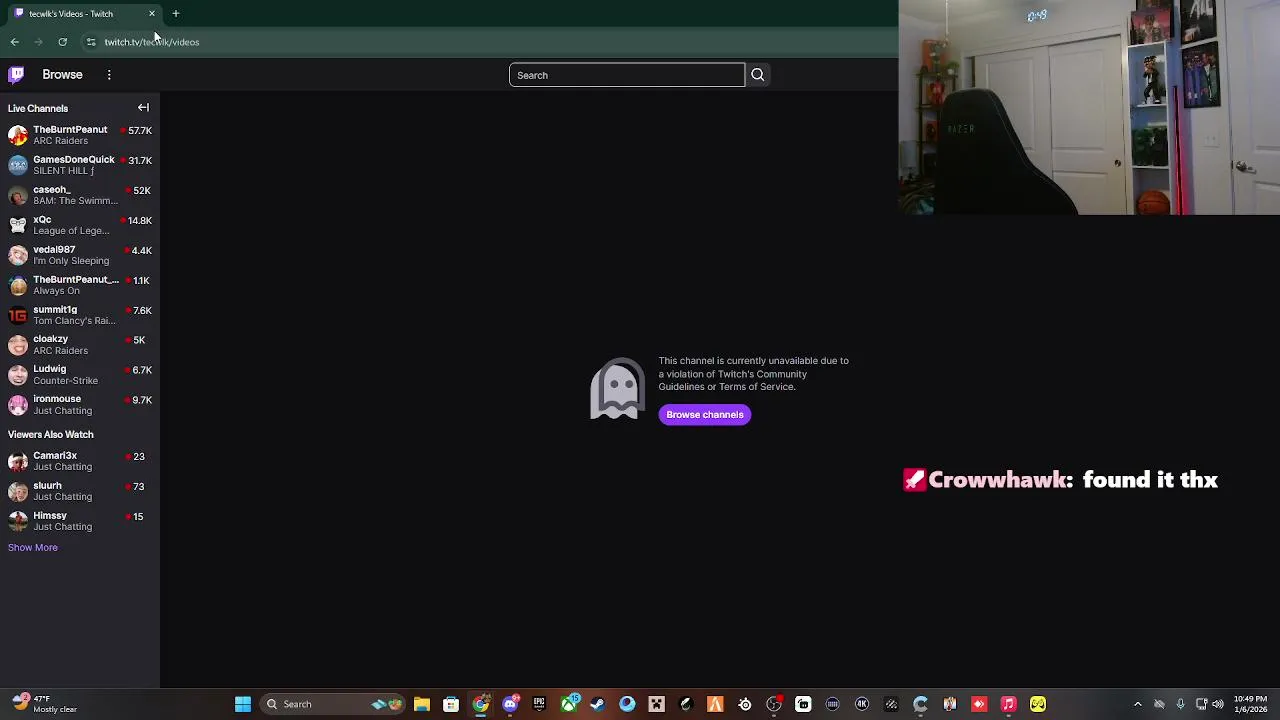The width and height of the screenshot is (1280, 720).
Task: Click Show More in sidebar
Action: coord(33,547)
